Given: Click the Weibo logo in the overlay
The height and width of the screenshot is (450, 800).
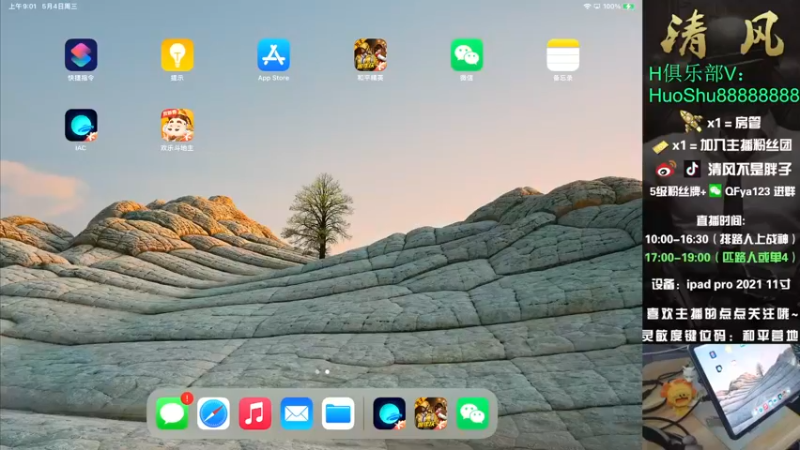Looking at the screenshot, I should [666, 168].
